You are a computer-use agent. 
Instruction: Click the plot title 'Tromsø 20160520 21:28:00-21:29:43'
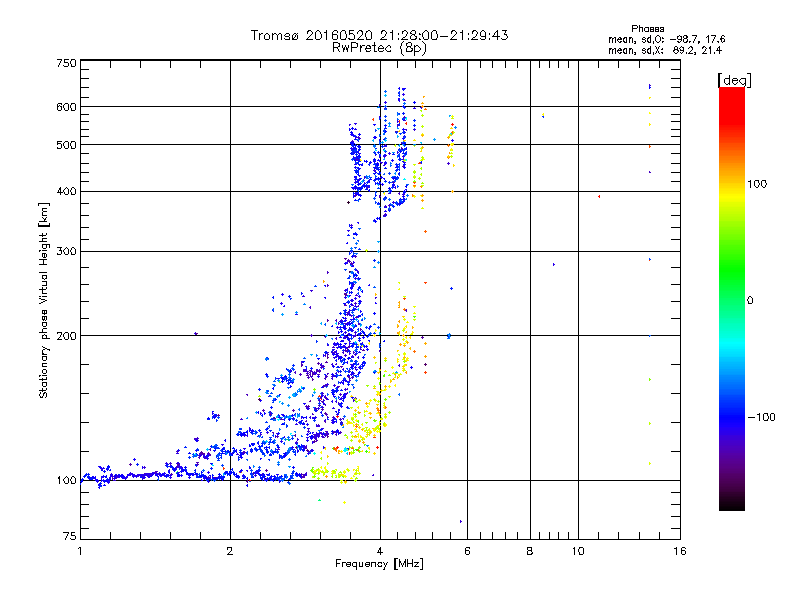[379, 35]
